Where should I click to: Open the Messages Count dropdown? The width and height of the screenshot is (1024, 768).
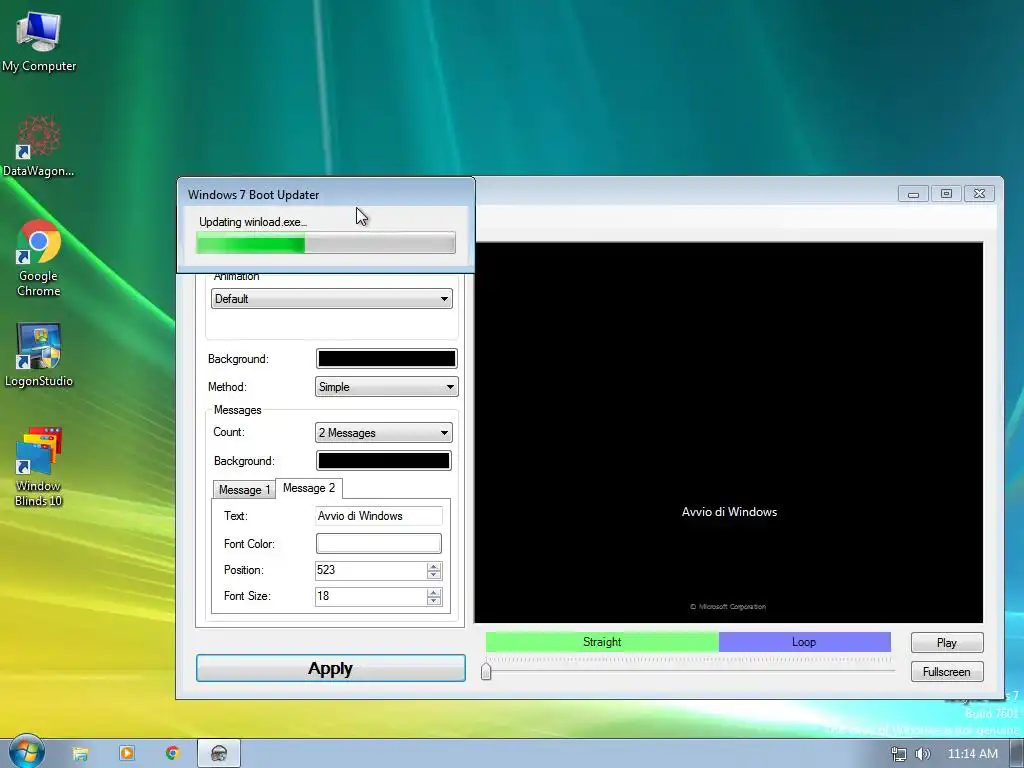tap(384, 432)
